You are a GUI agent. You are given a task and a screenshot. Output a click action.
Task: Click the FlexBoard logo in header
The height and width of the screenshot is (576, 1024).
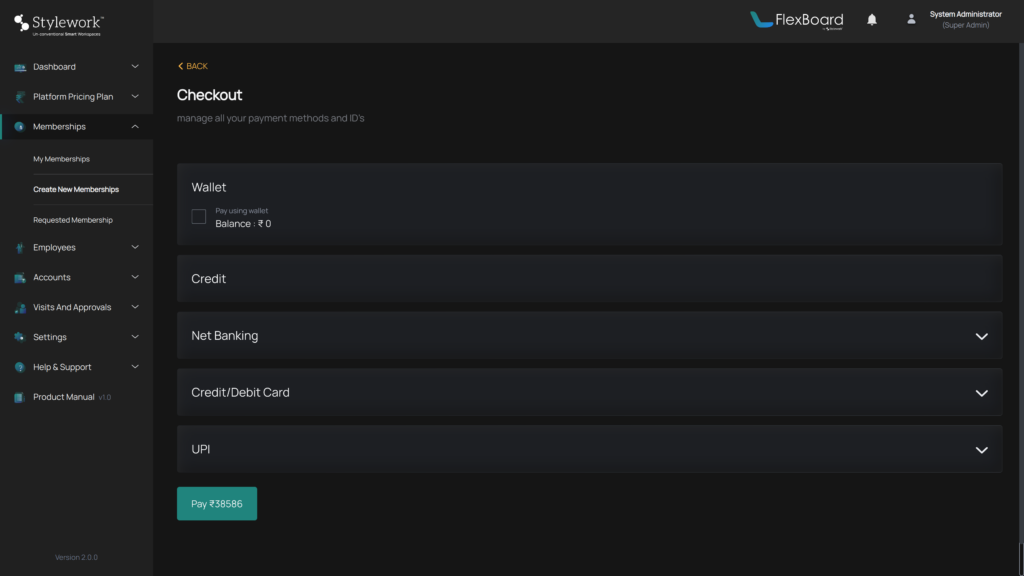coord(796,20)
